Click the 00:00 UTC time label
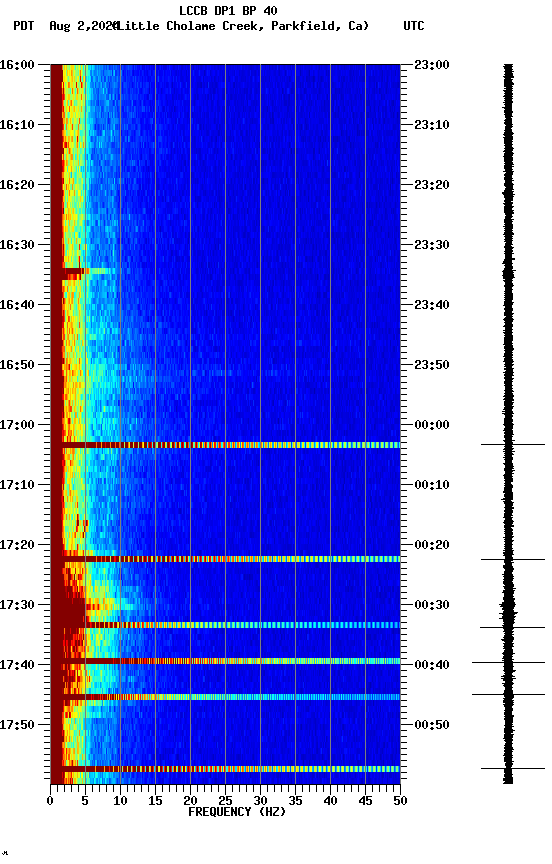The image size is (552, 864). pyautogui.click(x=432, y=425)
